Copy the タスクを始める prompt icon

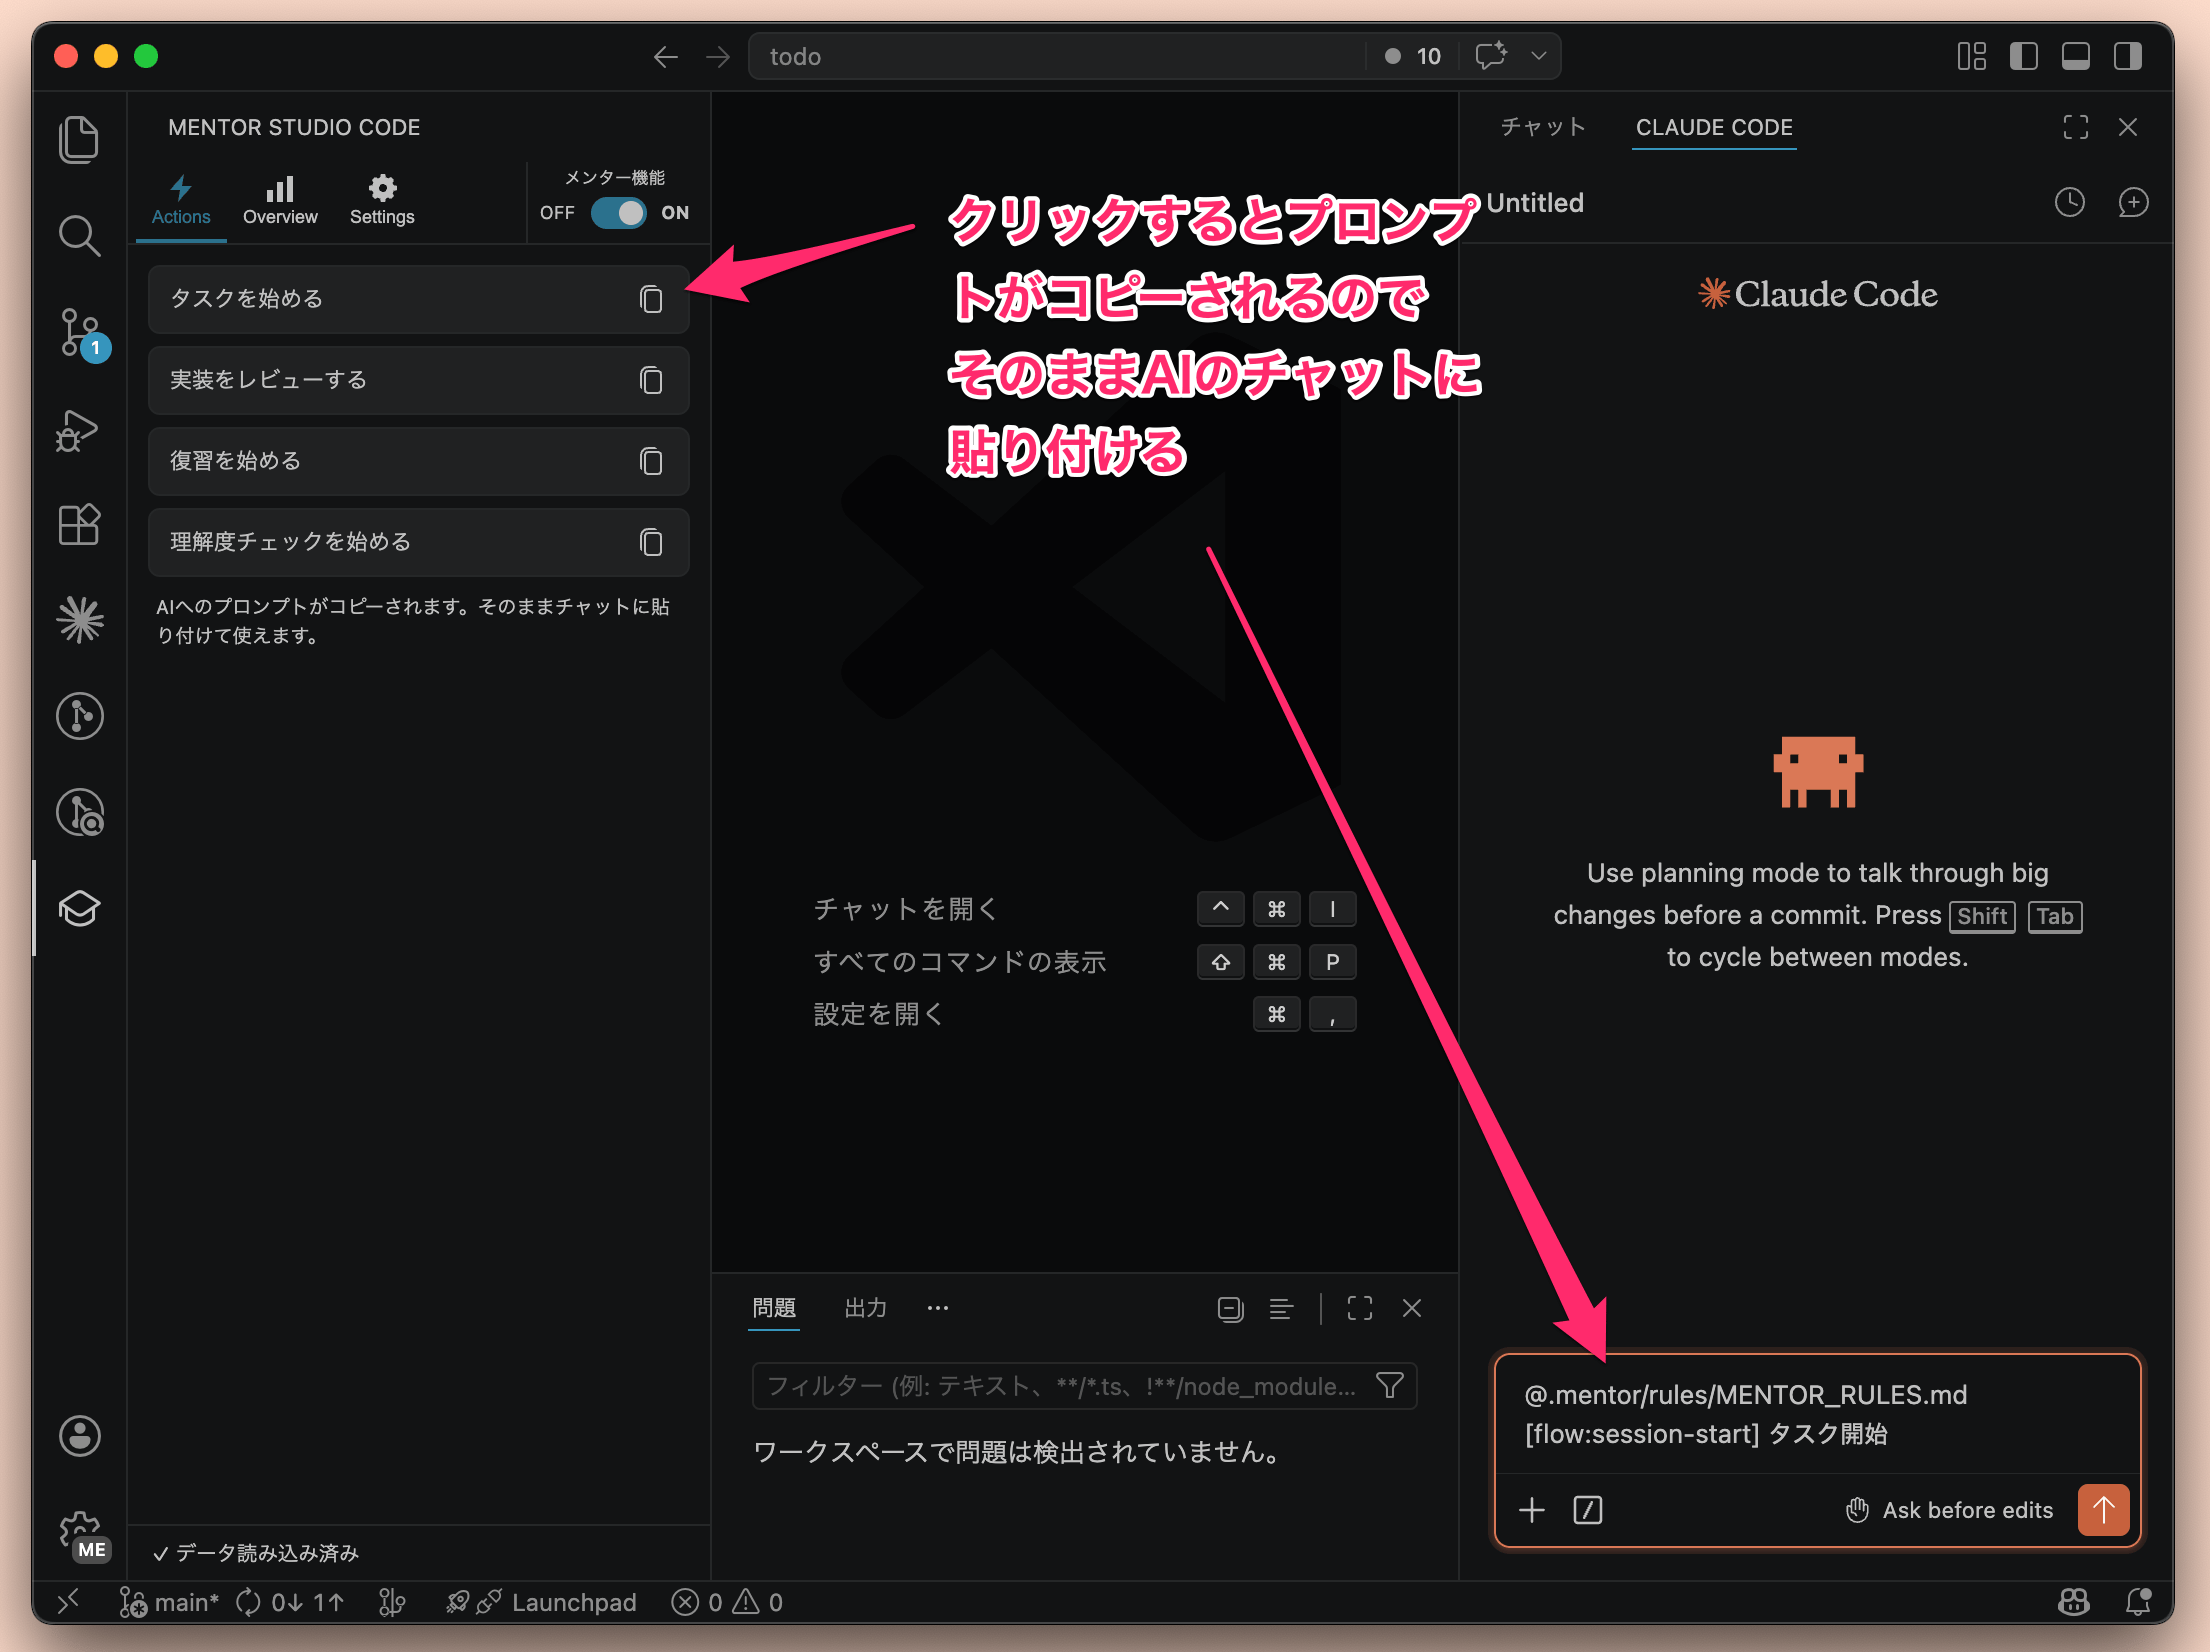click(x=651, y=299)
